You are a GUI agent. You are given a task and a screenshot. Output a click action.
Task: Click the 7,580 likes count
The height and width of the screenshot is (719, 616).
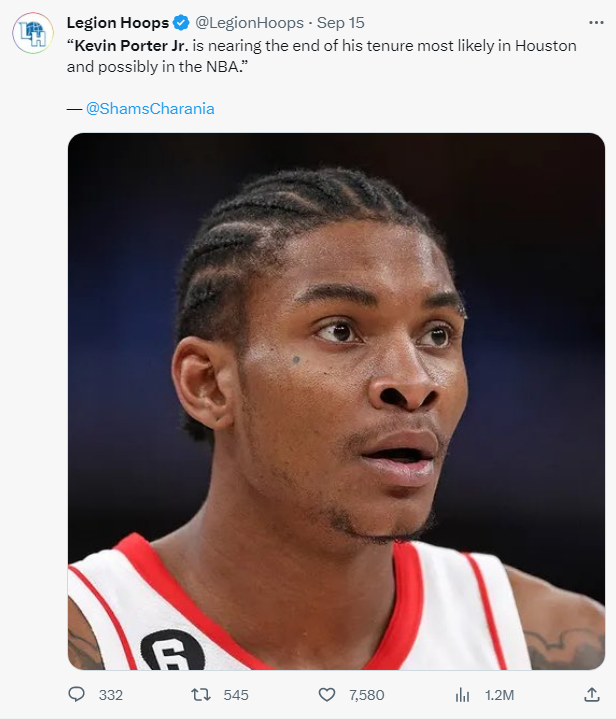(x=366, y=695)
